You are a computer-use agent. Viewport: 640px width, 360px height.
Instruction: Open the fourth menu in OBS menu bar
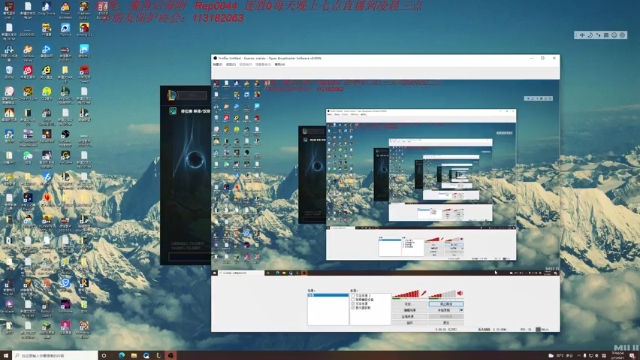pos(263,64)
